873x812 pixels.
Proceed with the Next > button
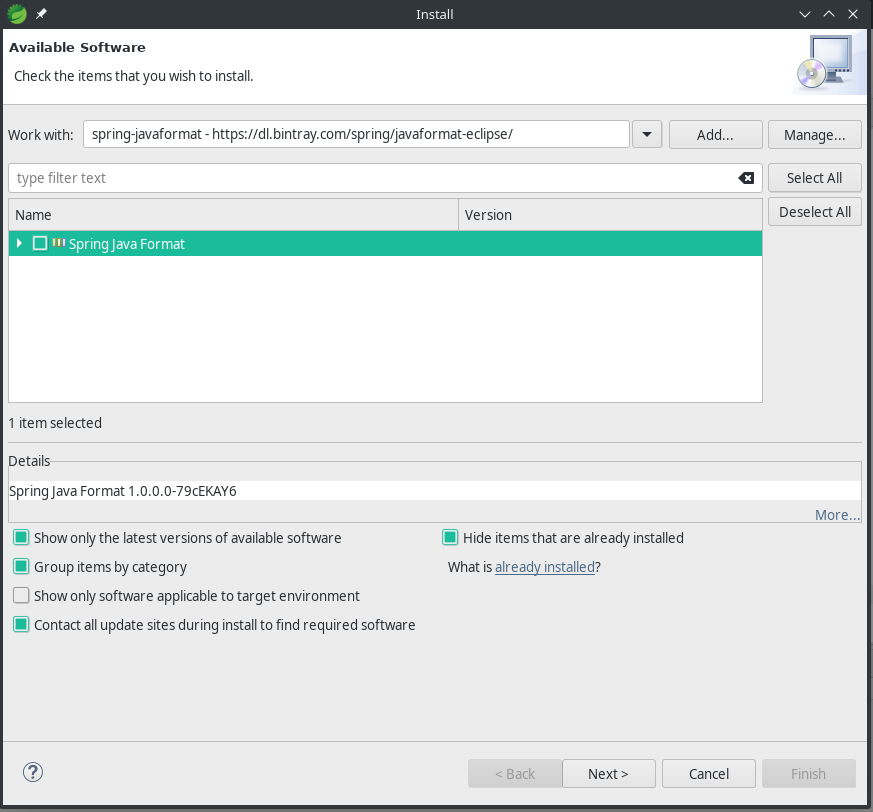click(x=609, y=774)
